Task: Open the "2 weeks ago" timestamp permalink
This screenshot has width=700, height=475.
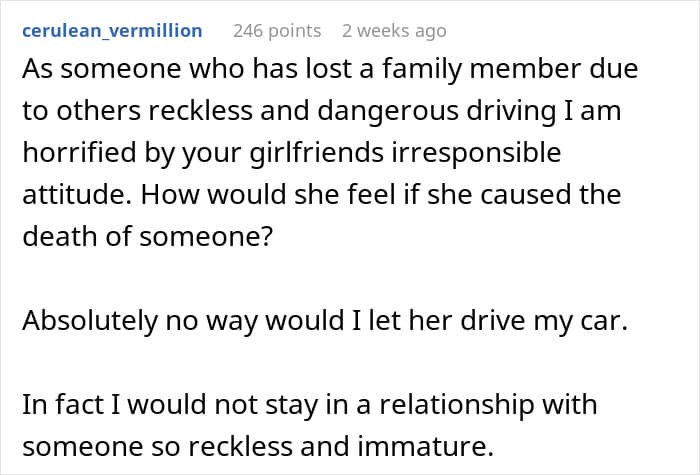Action: 393,31
